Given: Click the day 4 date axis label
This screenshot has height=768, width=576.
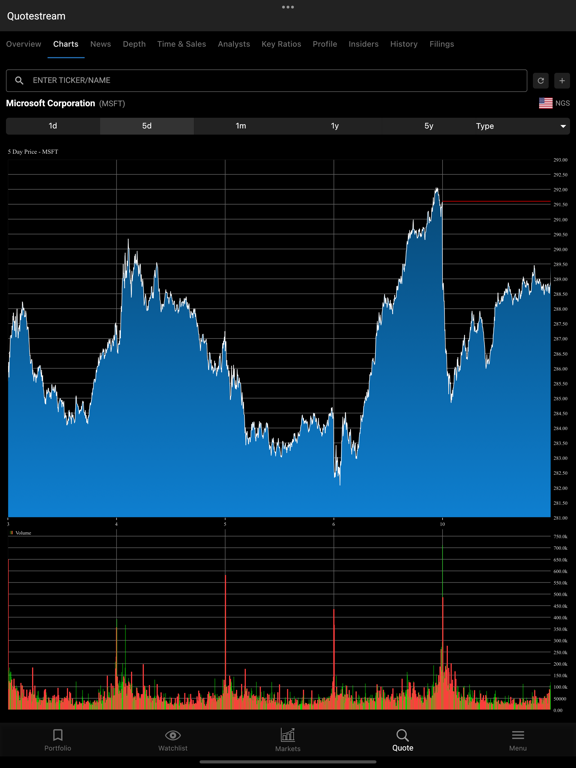Looking at the screenshot, I should click(x=117, y=524).
